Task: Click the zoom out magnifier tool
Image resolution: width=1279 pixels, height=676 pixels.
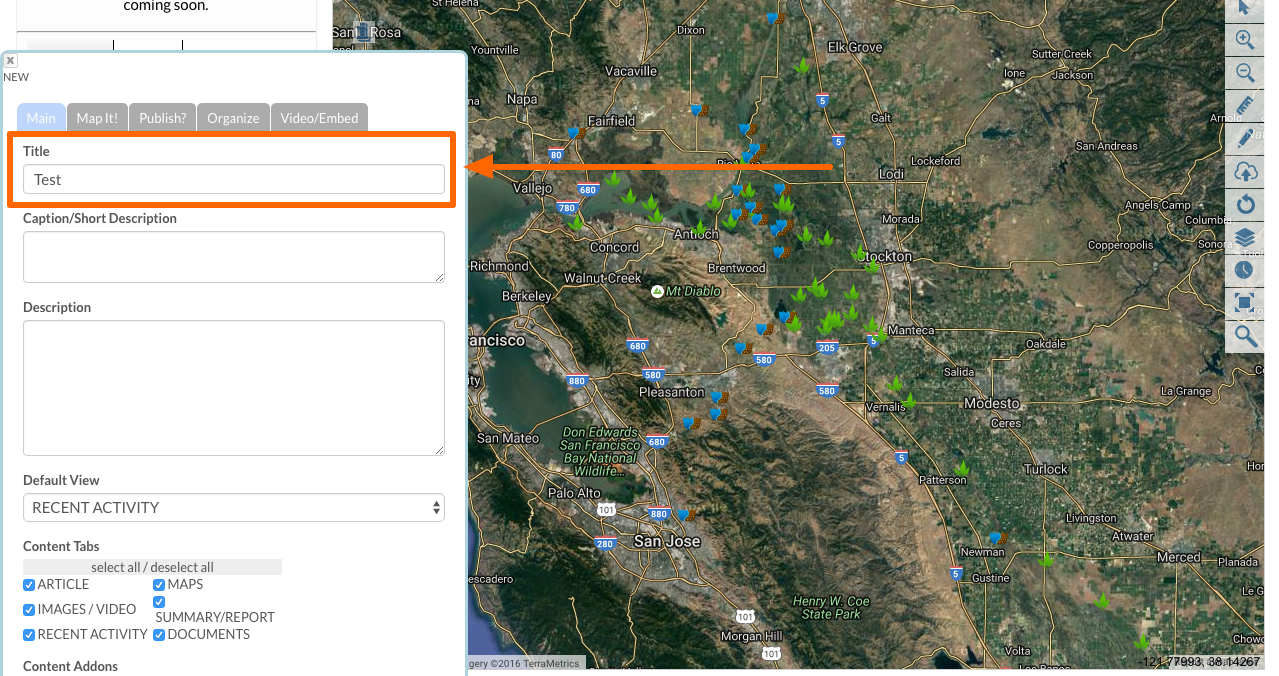Action: (x=1245, y=73)
